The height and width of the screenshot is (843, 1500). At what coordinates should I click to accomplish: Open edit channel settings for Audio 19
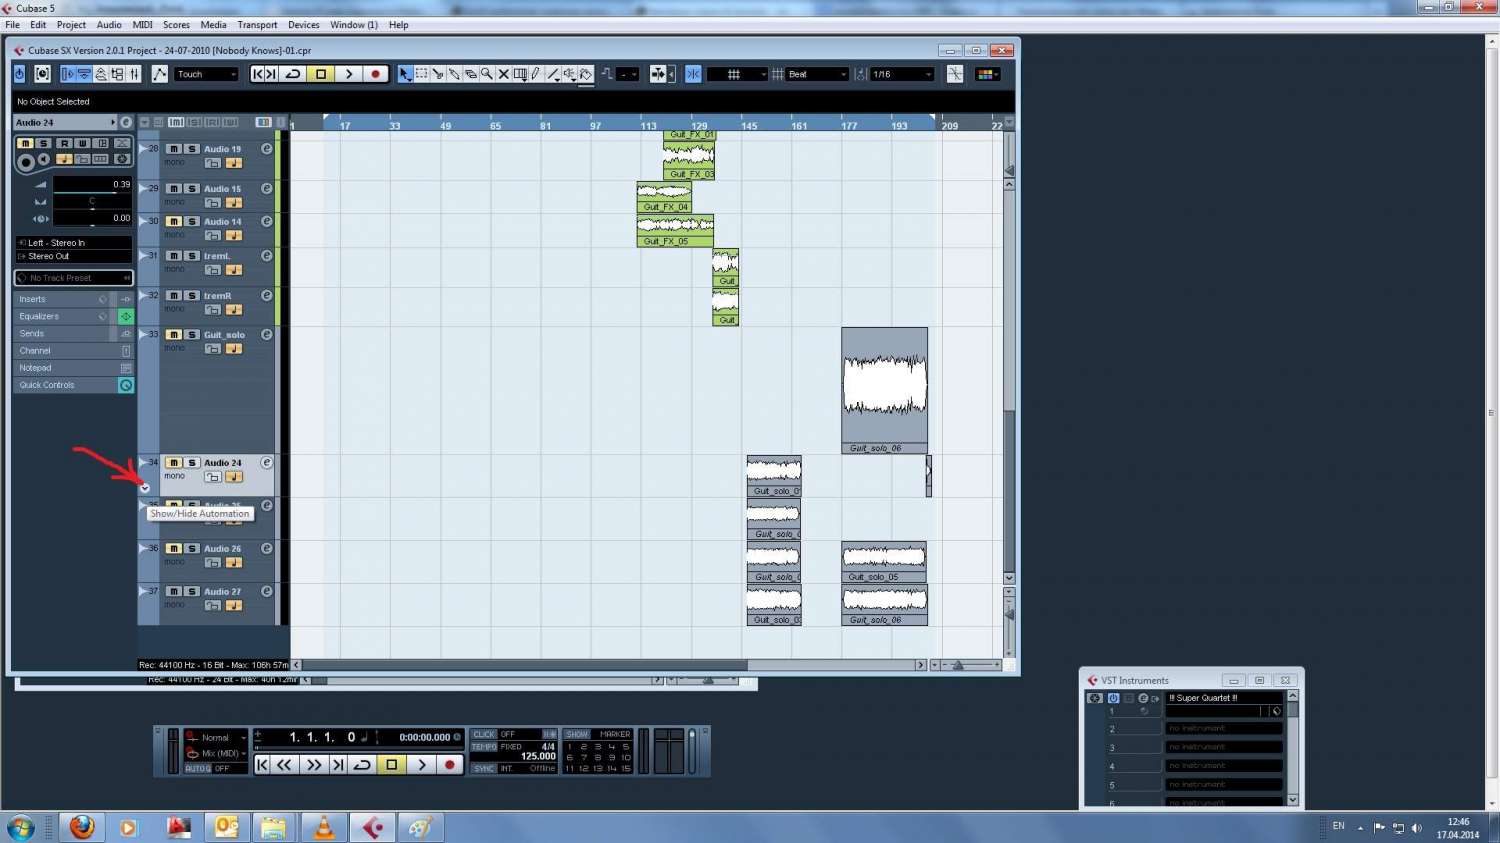[267, 149]
